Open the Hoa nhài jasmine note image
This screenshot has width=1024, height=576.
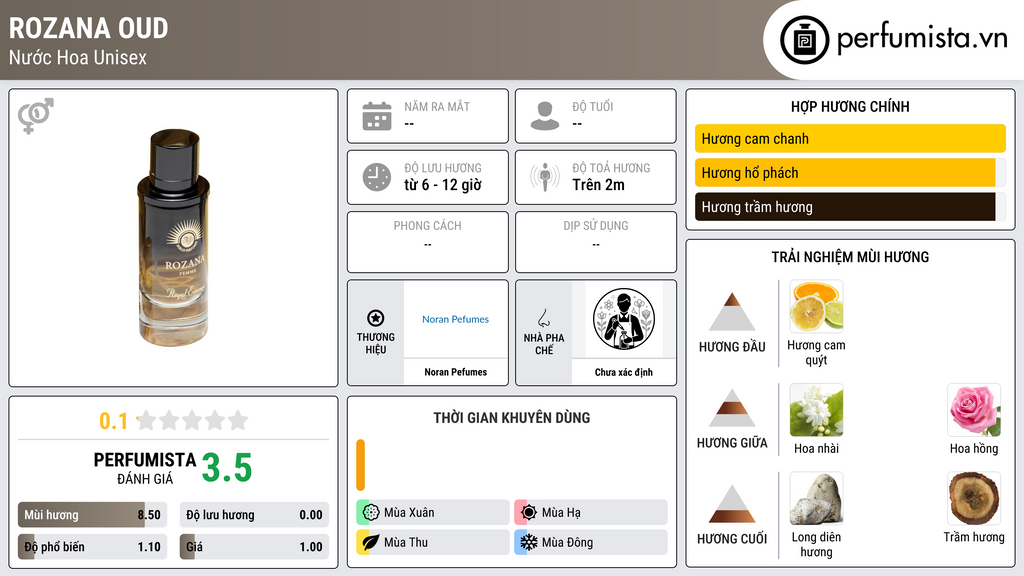(x=816, y=410)
